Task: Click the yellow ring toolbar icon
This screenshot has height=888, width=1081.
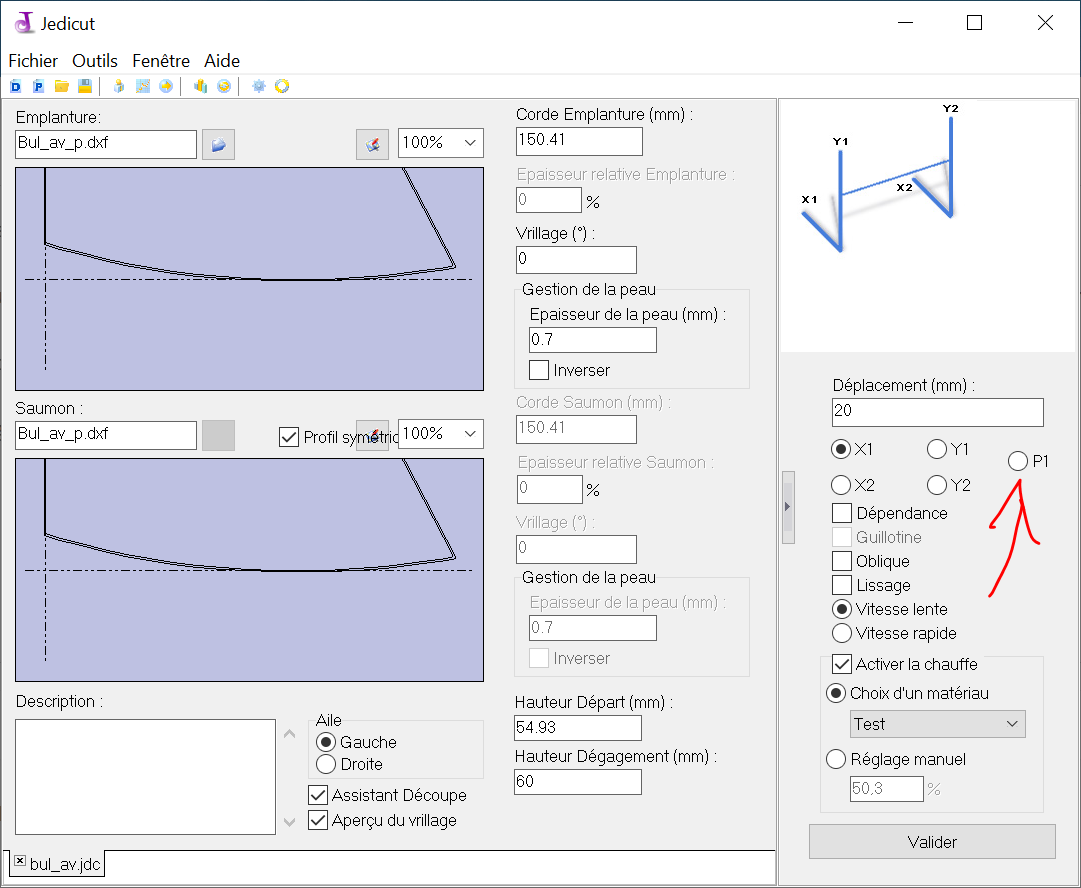Action: coord(282,87)
